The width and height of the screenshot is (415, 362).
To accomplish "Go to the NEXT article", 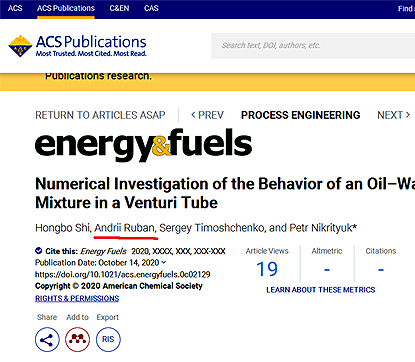I will 393,115.
